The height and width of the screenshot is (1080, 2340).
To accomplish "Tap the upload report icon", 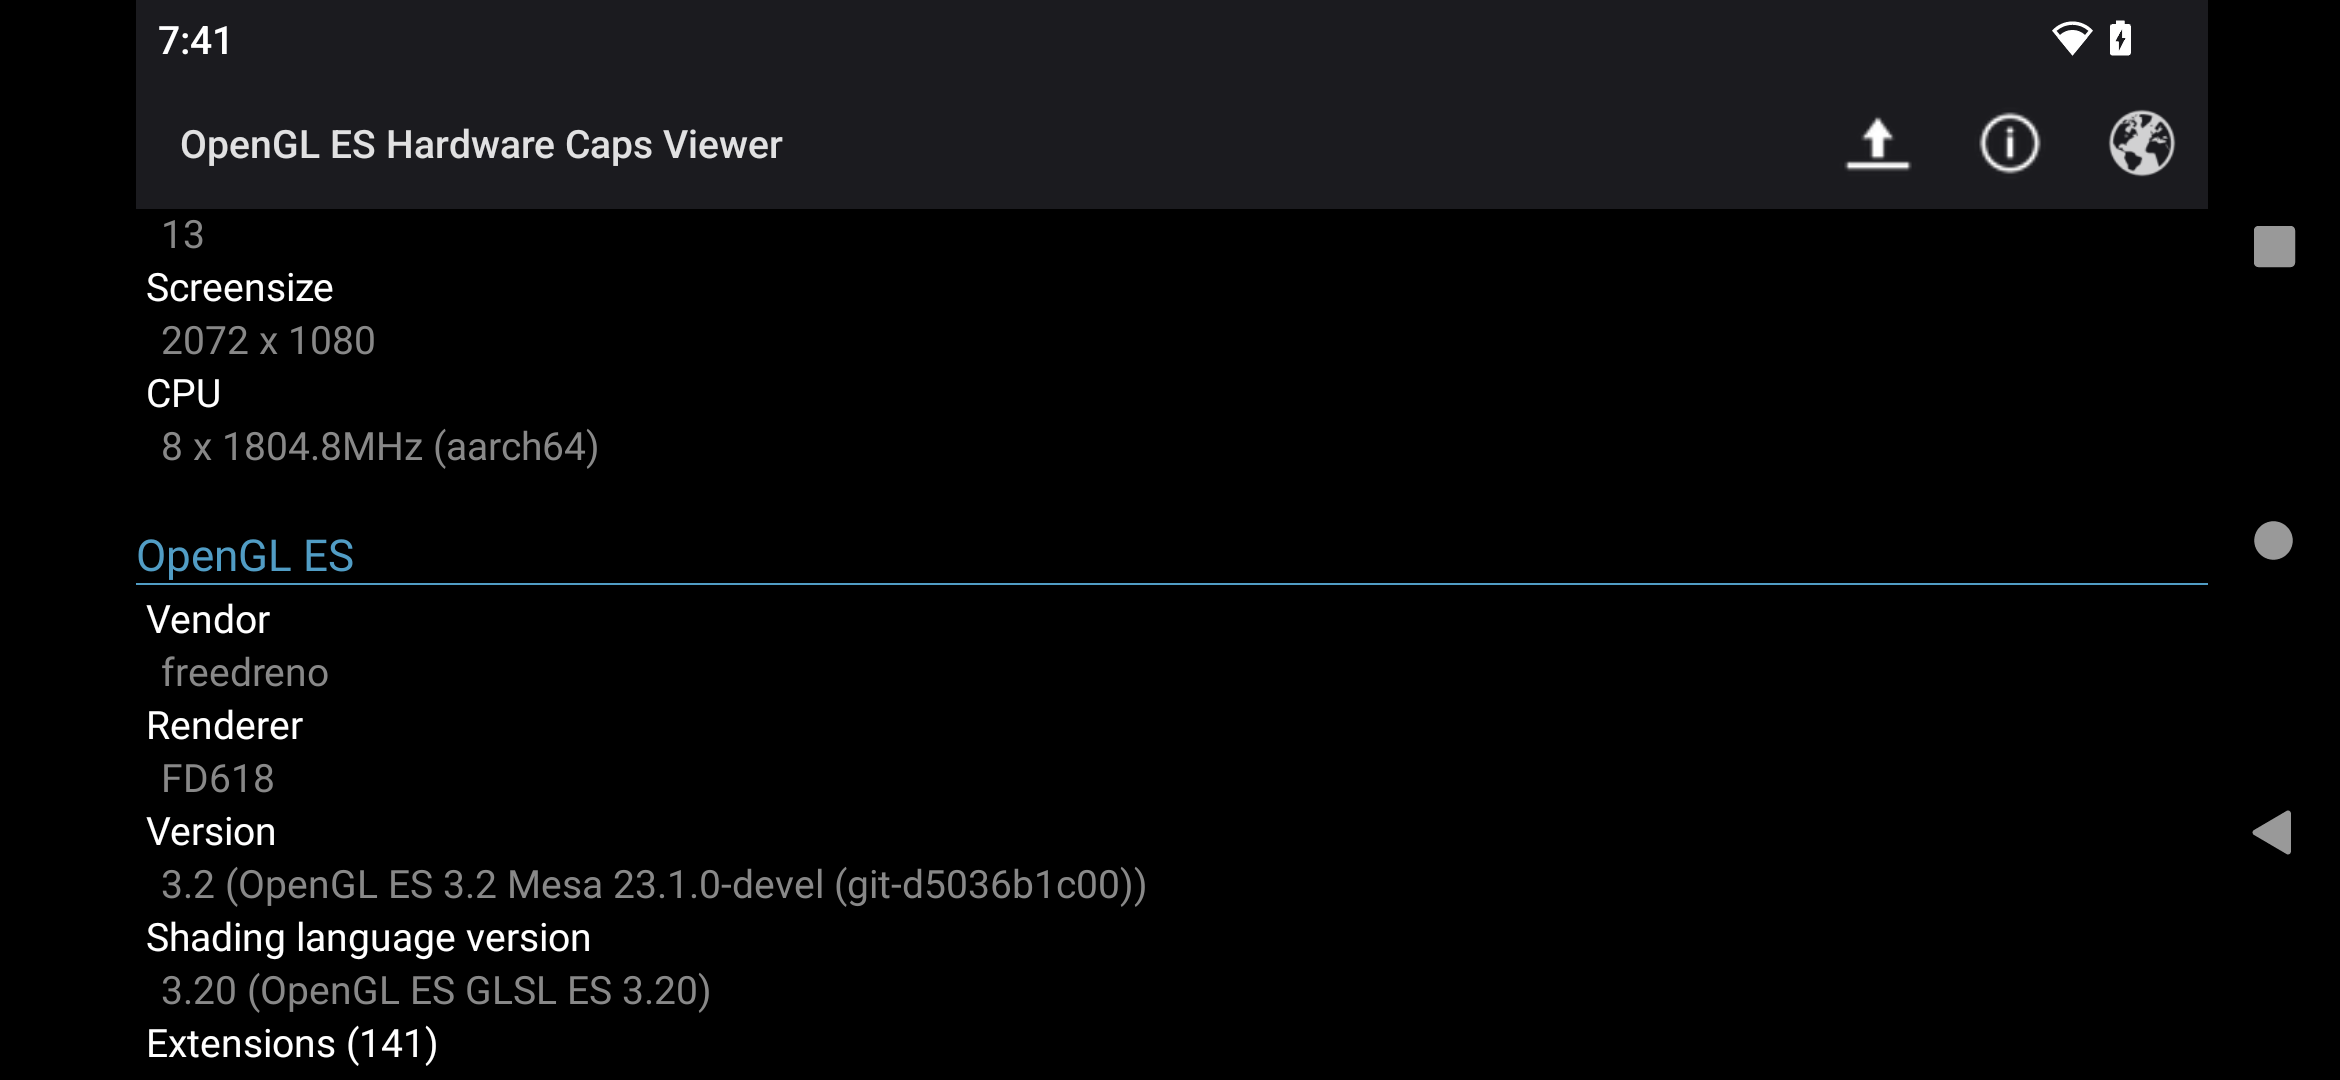I will tap(1877, 144).
